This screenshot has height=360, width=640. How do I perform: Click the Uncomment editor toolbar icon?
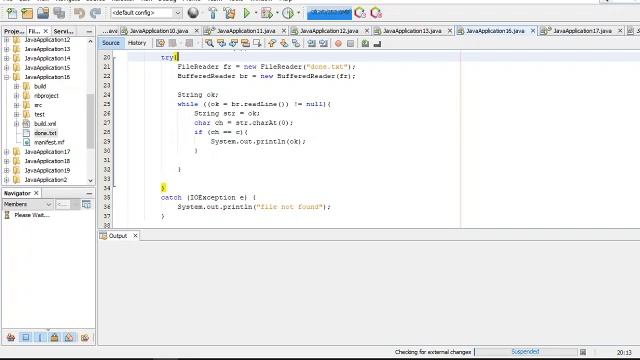[x=378, y=43]
